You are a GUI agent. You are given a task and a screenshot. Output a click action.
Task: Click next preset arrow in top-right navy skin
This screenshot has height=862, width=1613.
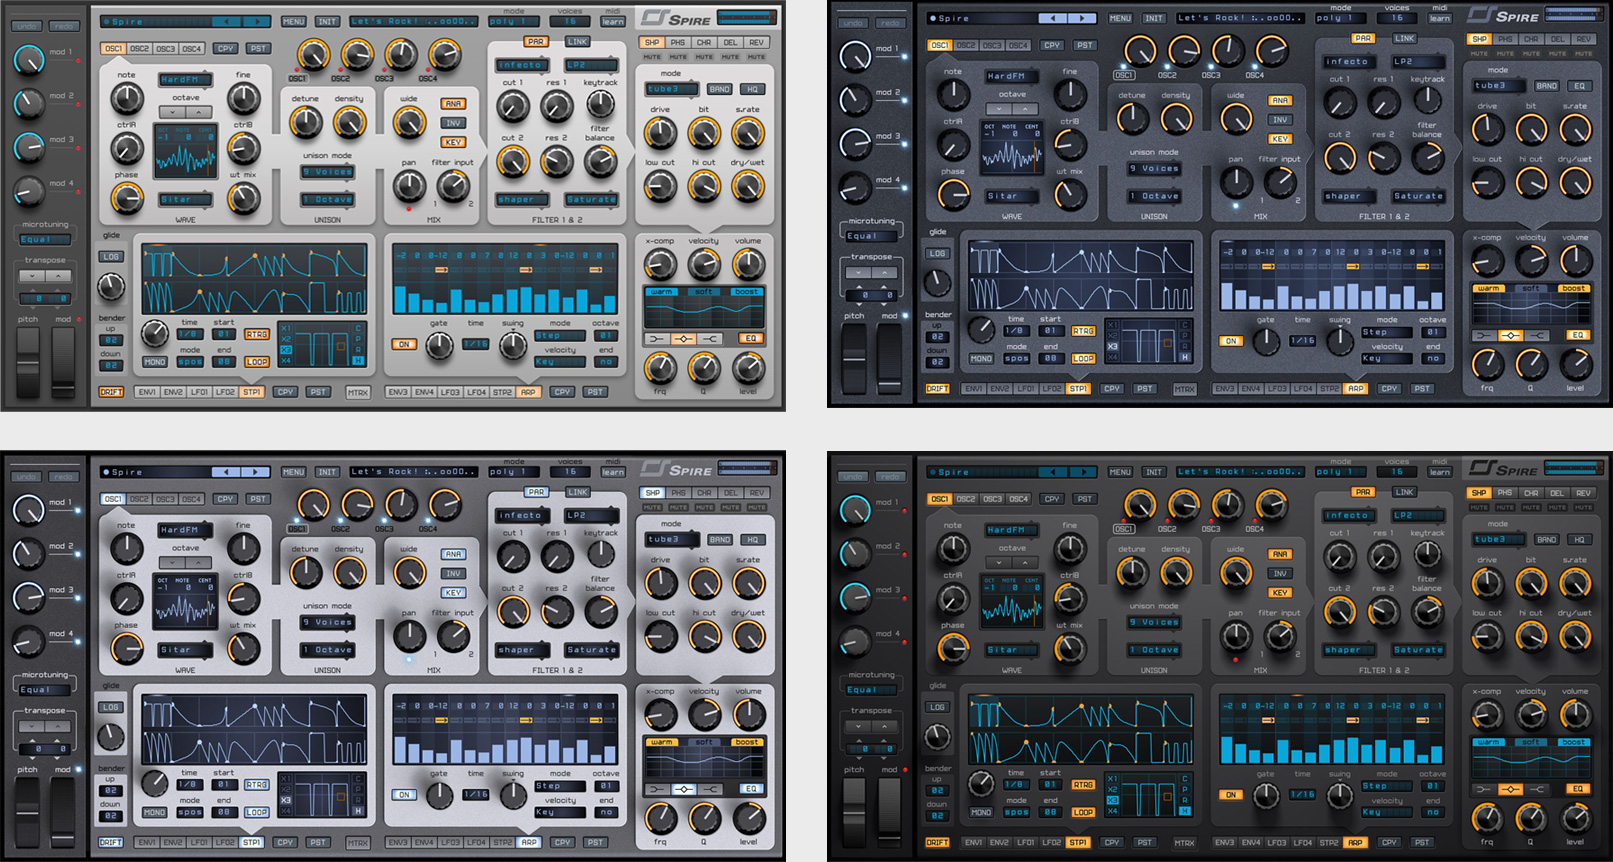click(1083, 18)
